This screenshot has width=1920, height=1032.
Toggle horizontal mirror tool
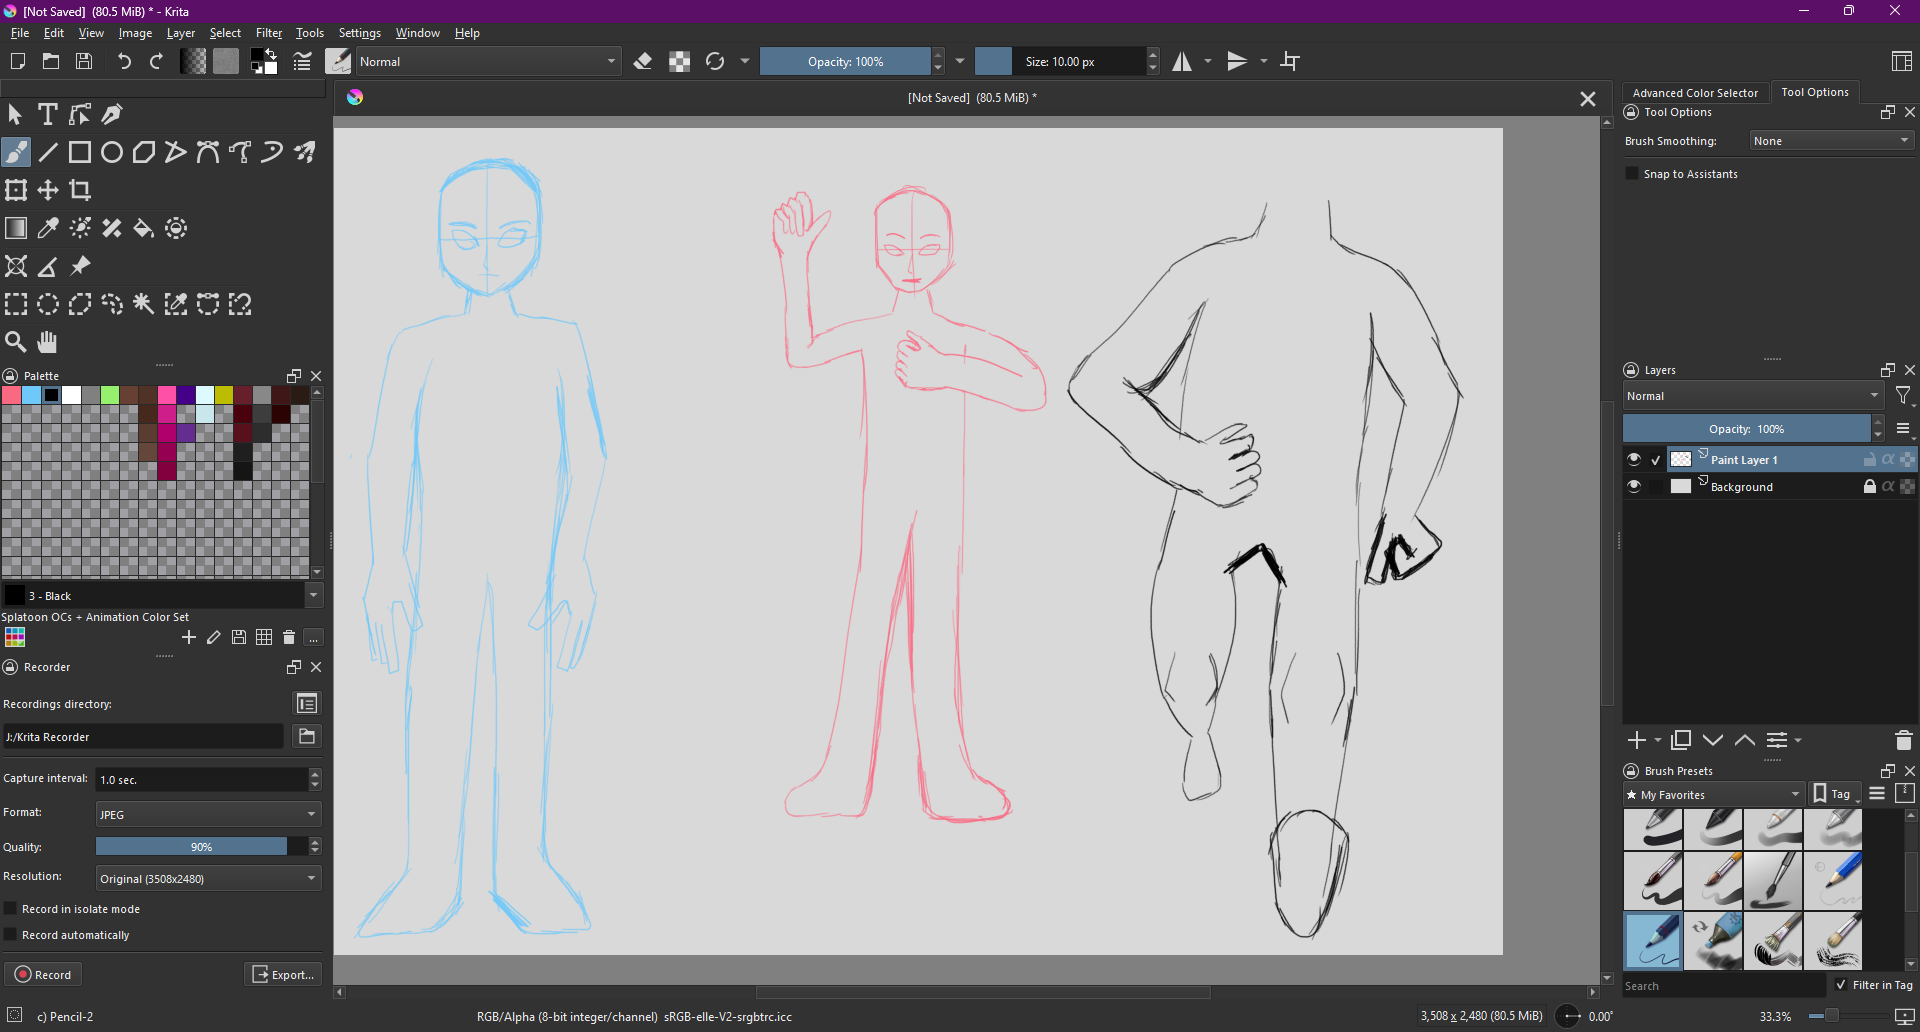point(1182,61)
